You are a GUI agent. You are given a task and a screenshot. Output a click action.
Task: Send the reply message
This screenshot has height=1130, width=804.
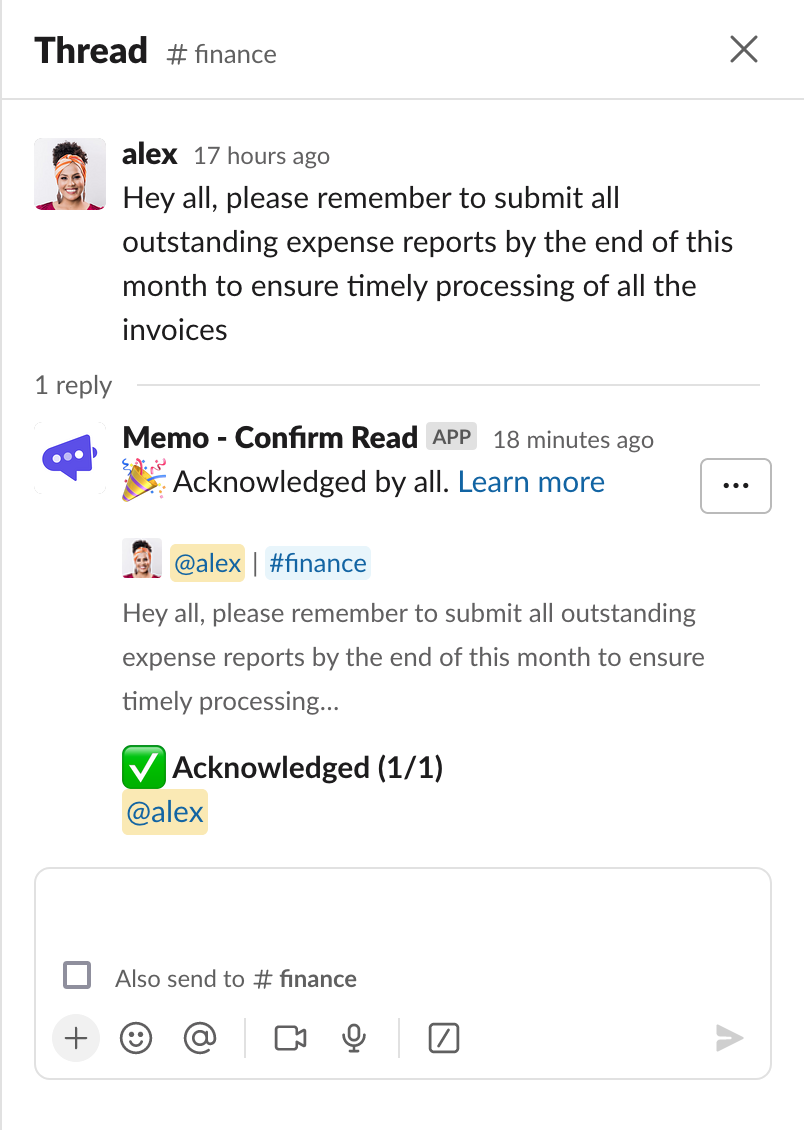point(729,1039)
